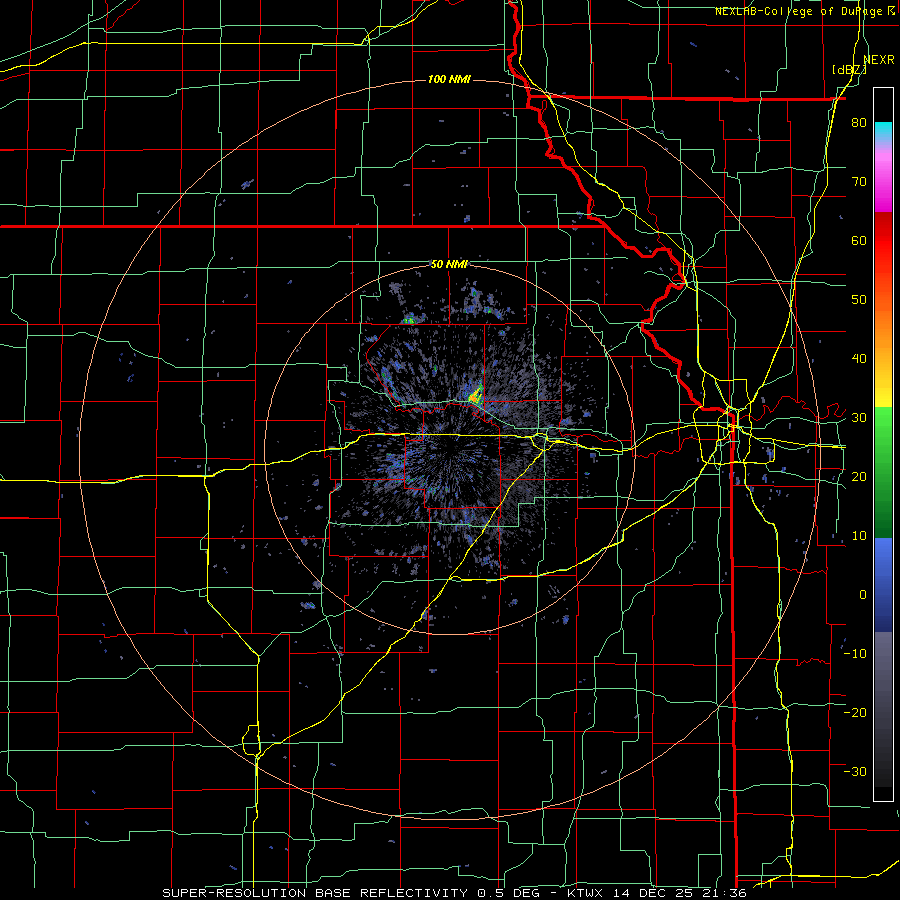Click the 20 dBZ scale label

[859, 476]
